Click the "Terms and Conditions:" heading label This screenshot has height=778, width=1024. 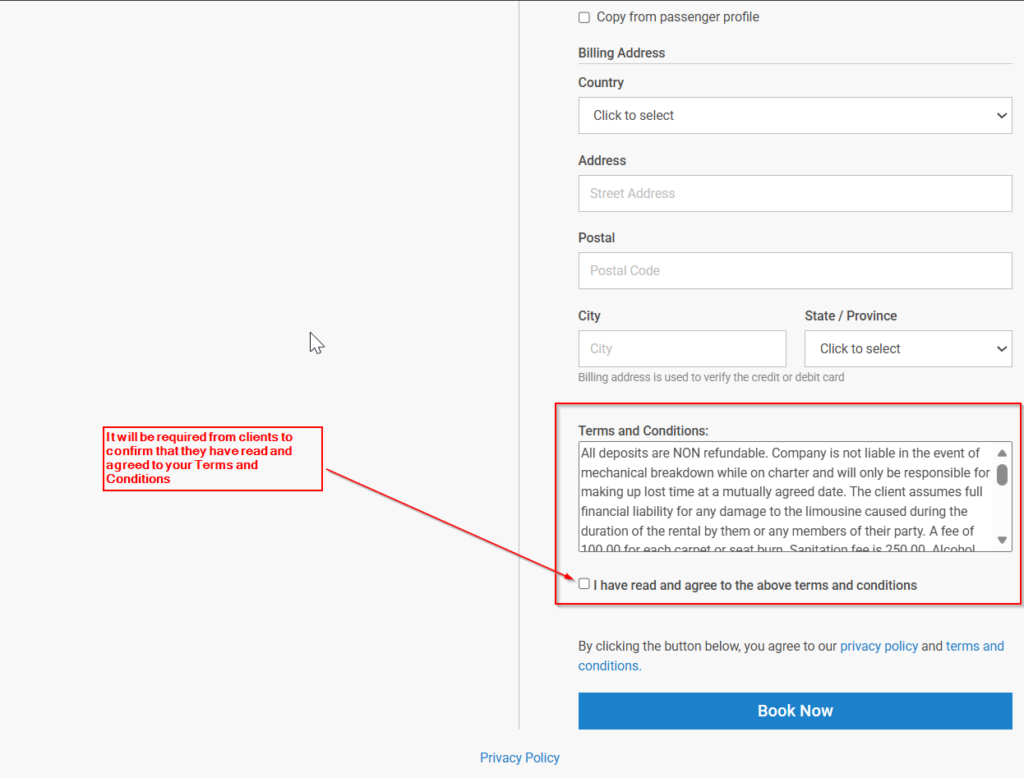click(643, 431)
